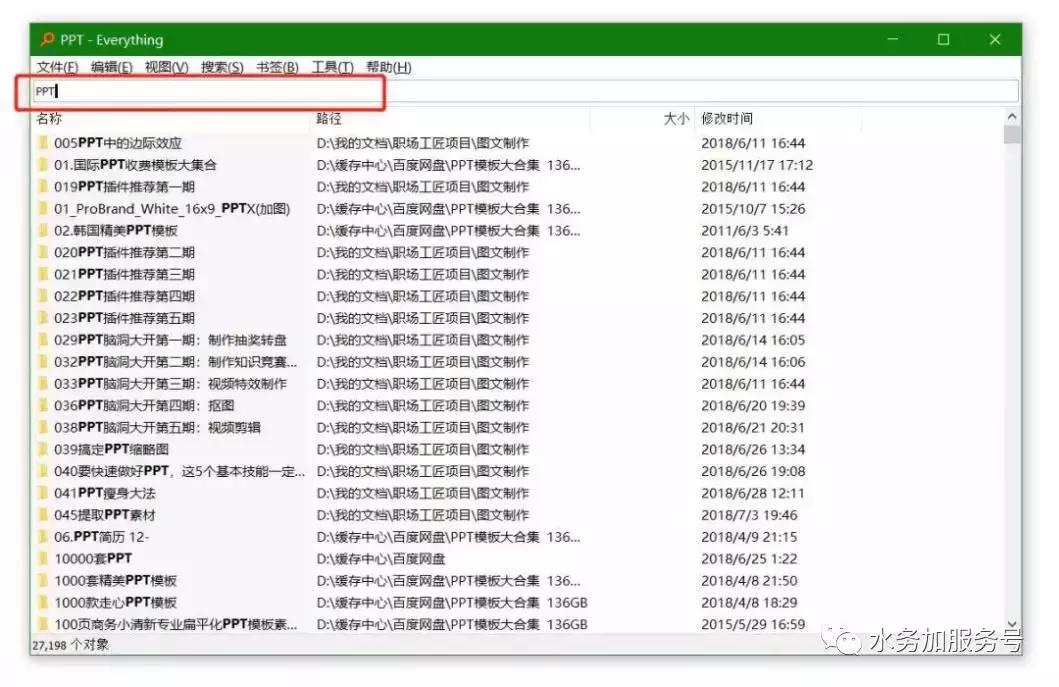Click the 路径 column header
Image resolution: width=1059 pixels, height=687 pixels.
pyautogui.click(x=330, y=118)
